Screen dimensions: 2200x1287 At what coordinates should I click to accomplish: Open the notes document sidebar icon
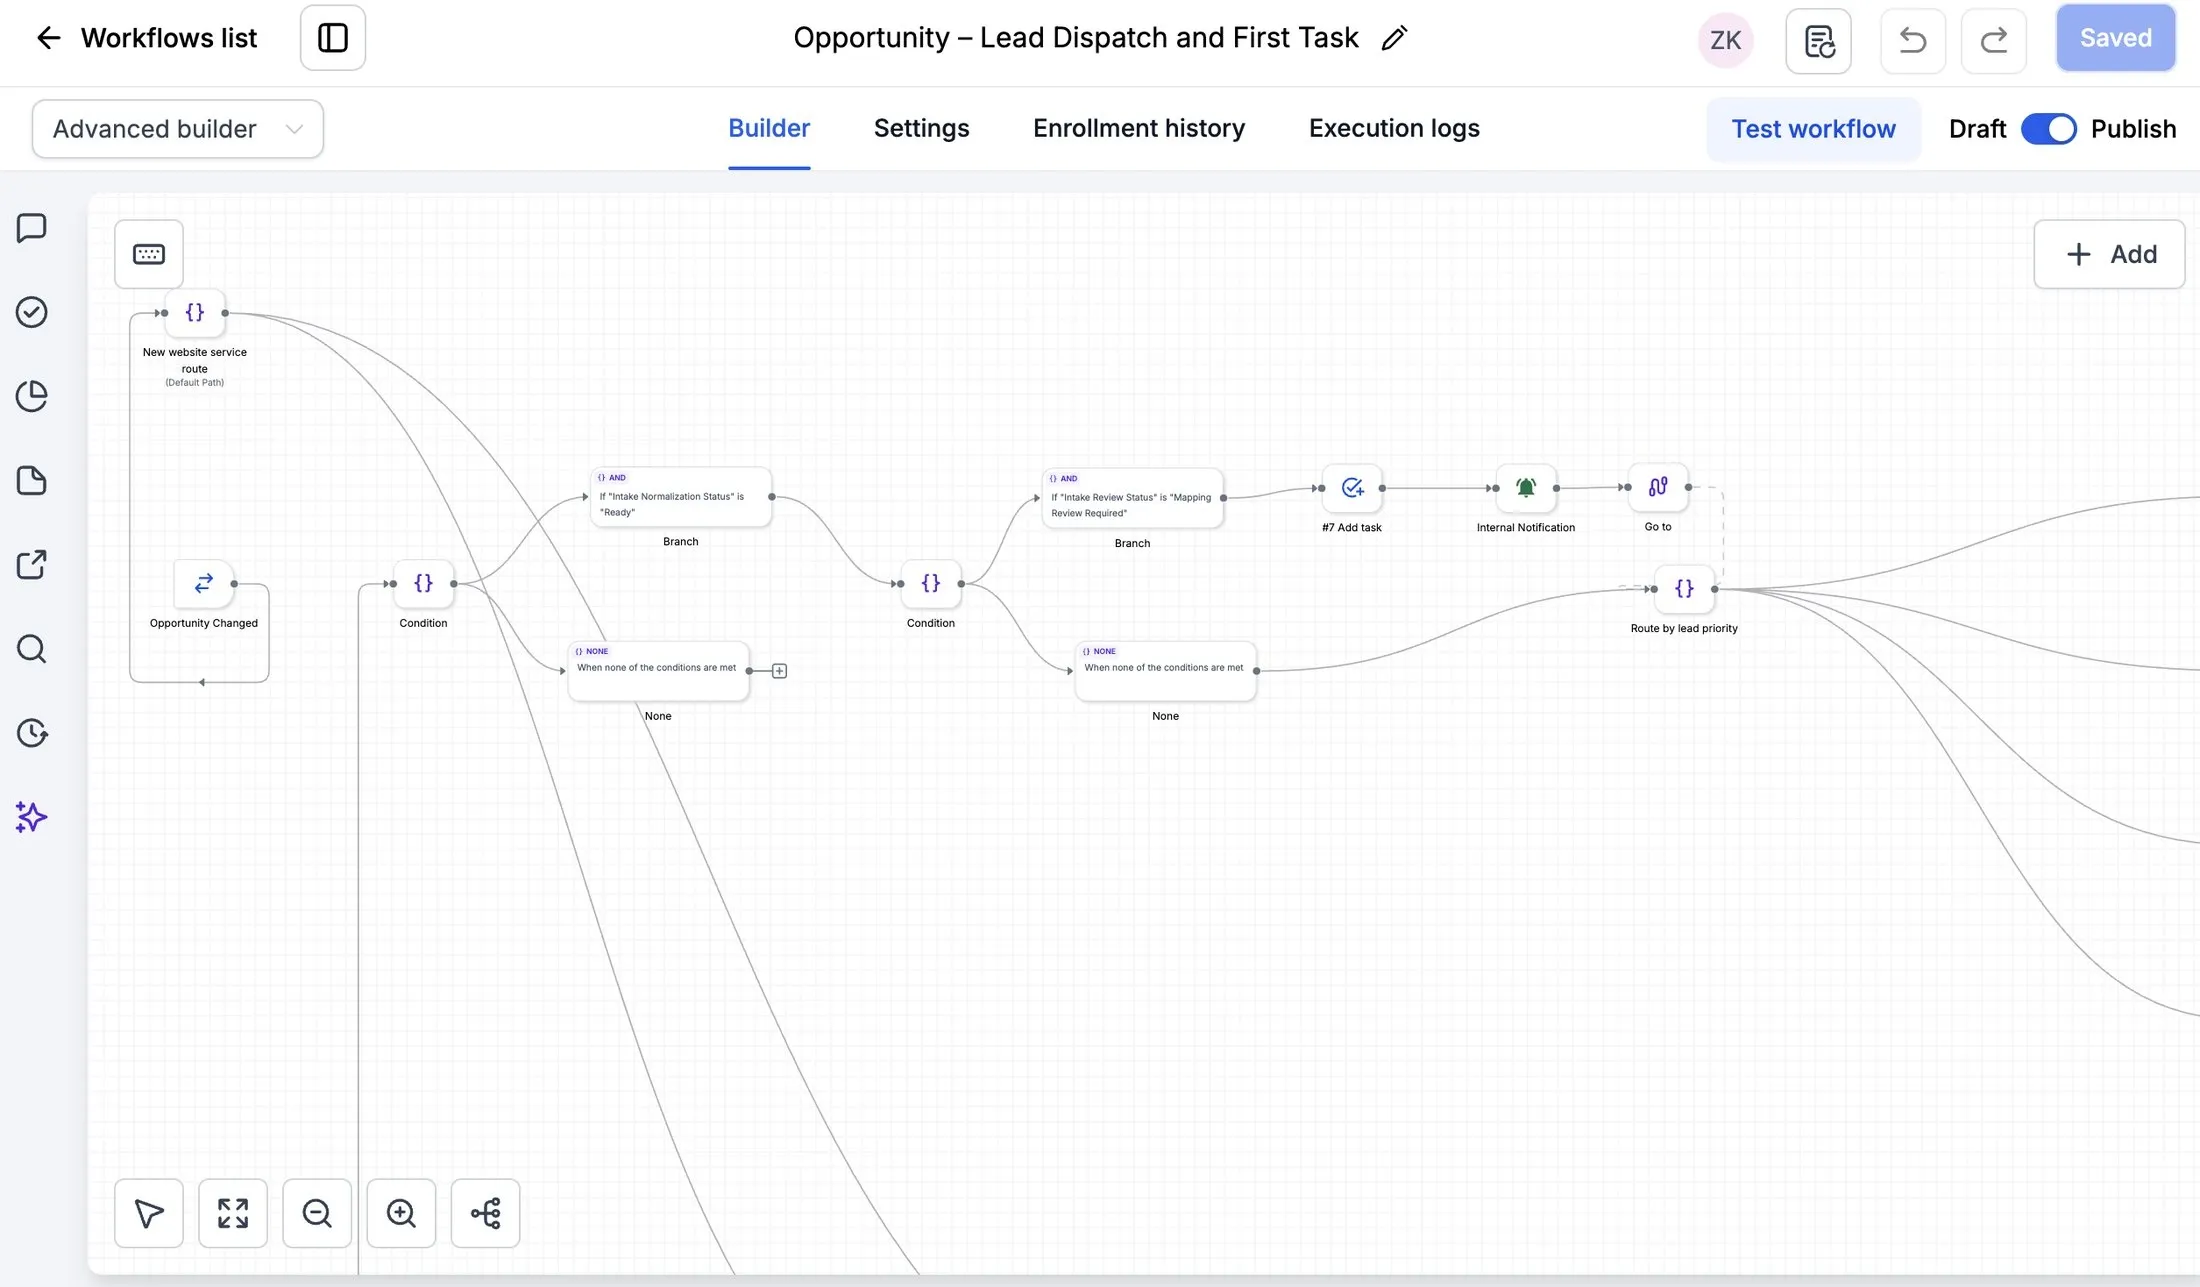(32, 481)
